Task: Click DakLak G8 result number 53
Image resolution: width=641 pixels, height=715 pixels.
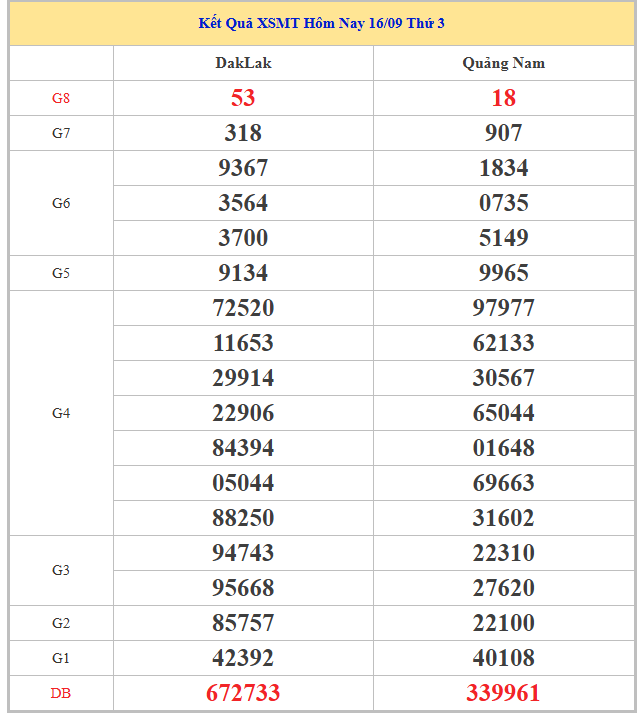Action: 243,98
